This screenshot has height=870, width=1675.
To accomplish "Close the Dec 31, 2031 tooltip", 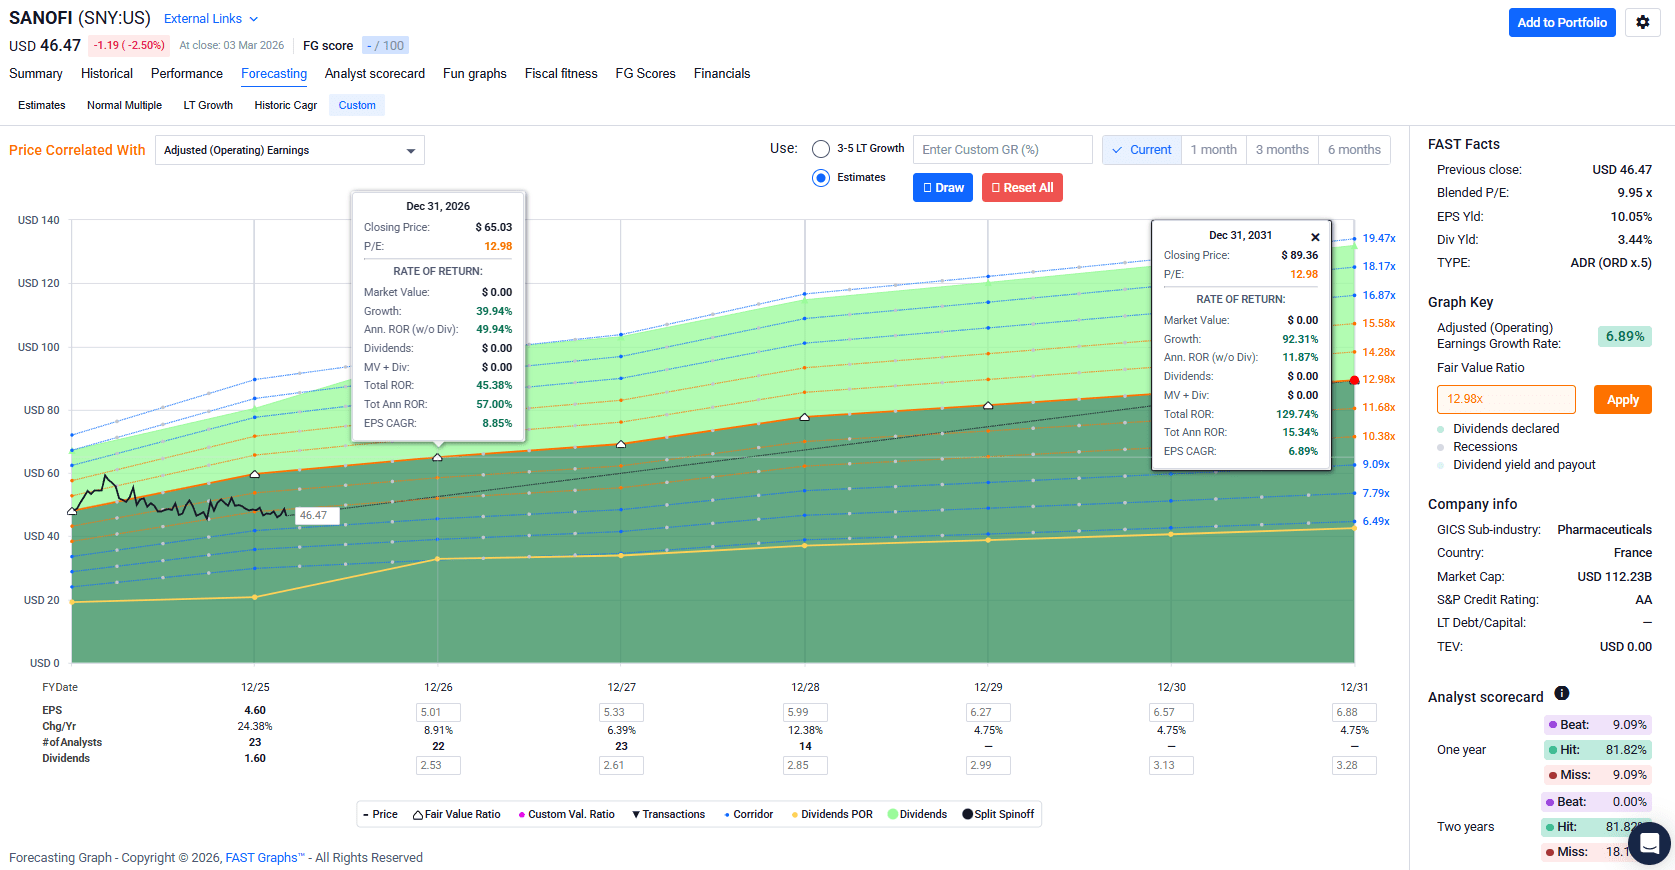I will point(1315,237).
